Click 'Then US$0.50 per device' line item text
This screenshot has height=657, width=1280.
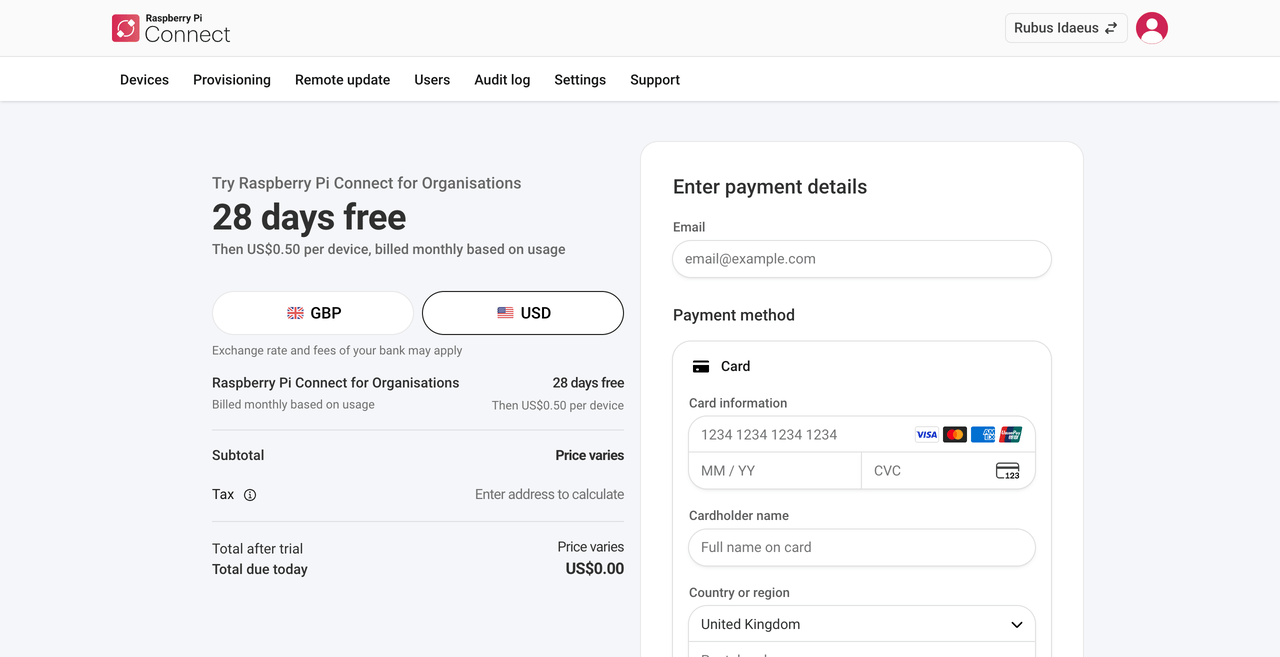pyautogui.click(x=558, y=406)
